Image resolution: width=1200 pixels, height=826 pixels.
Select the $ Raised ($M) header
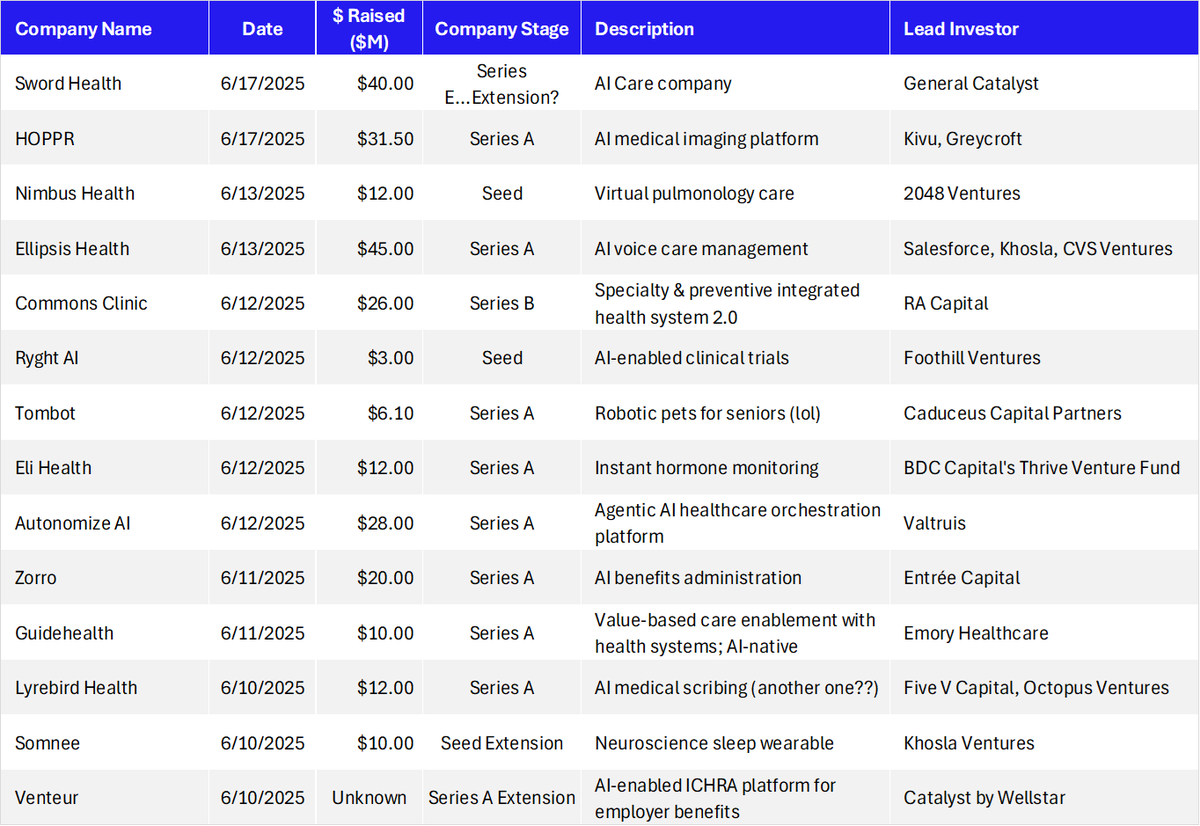click(x=369, y=28)
